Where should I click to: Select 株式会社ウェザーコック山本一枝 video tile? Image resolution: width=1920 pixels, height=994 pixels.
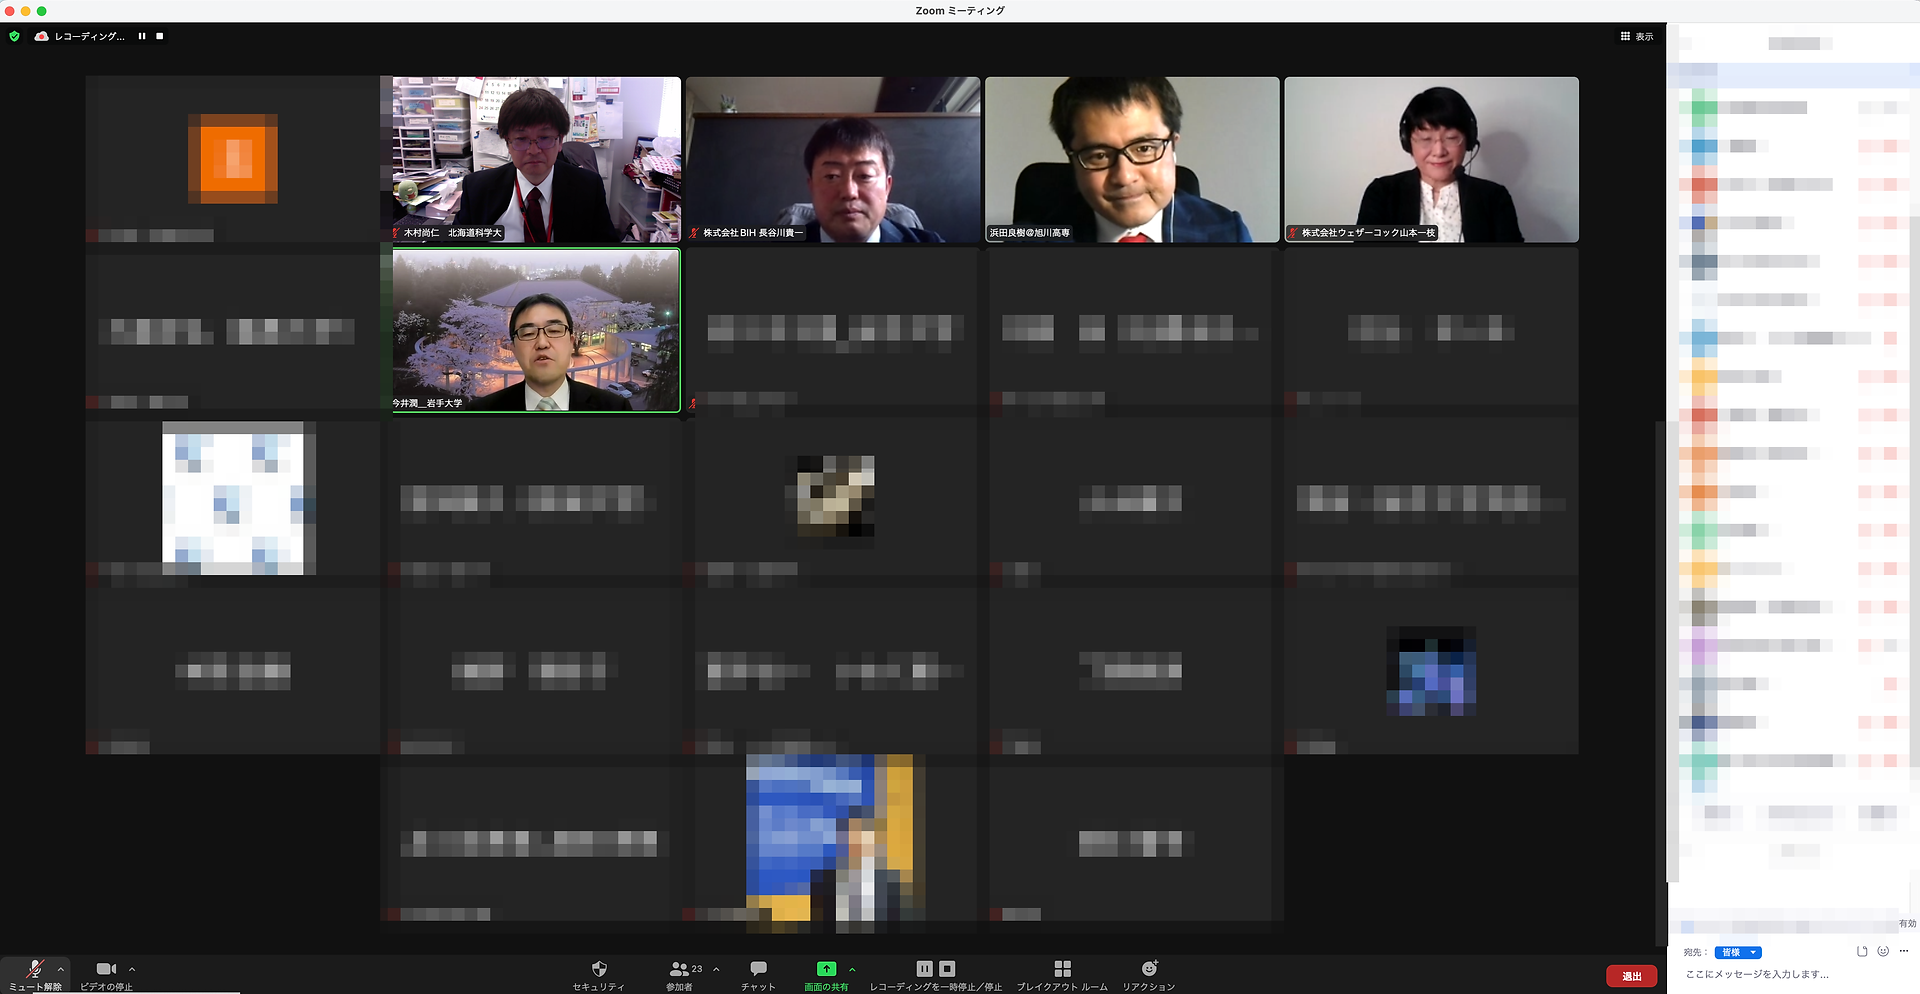click(x=1432, y=160)
